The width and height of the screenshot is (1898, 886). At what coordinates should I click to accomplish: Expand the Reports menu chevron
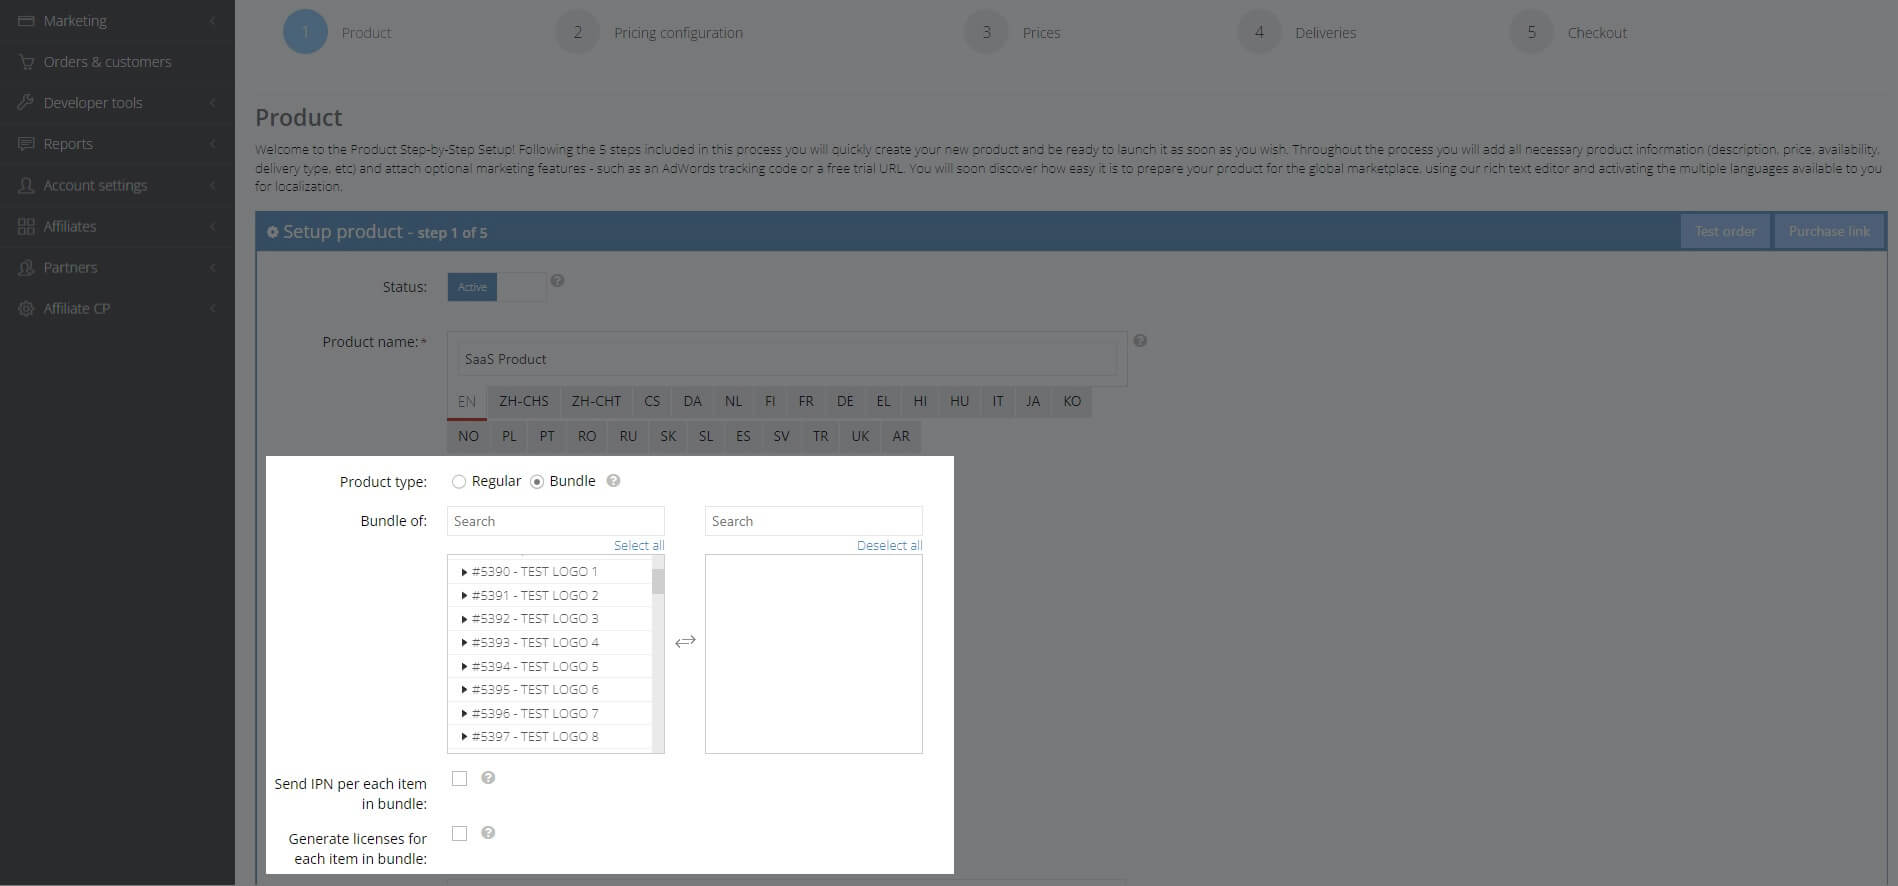pos(212,144)
